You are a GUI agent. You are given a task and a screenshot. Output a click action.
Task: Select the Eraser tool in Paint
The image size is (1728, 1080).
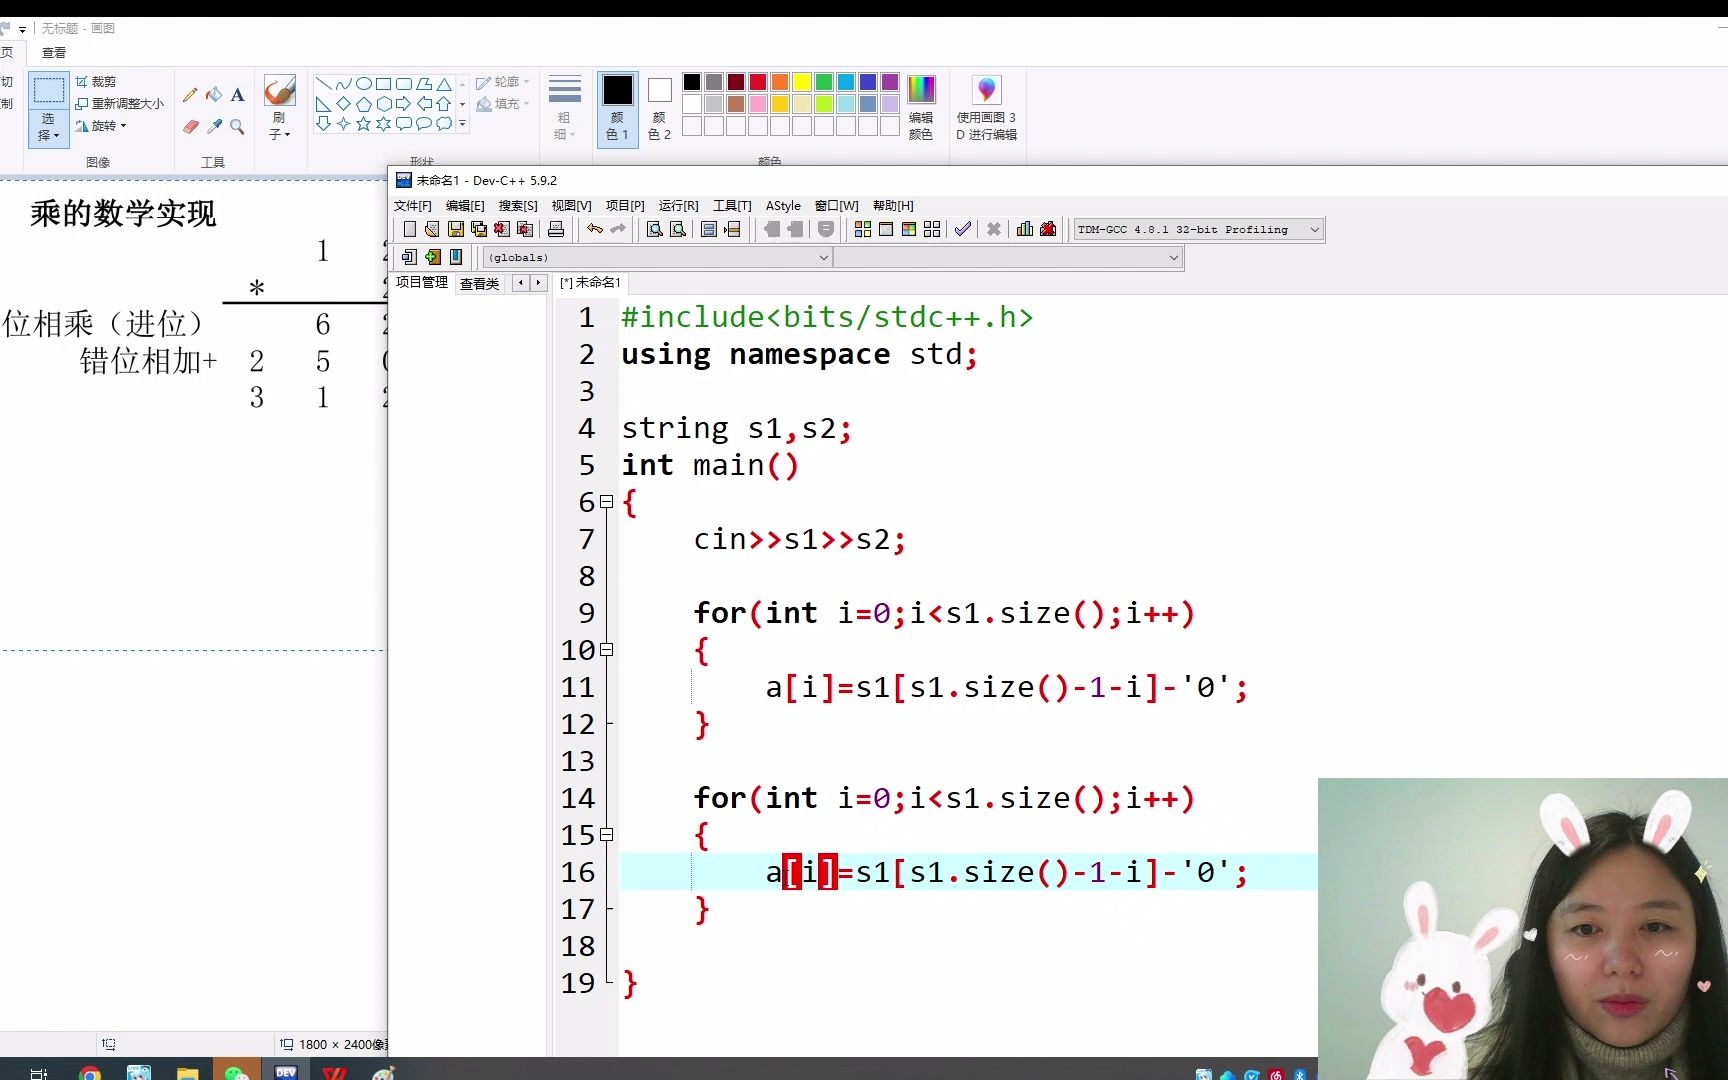[x=190, y=127]
